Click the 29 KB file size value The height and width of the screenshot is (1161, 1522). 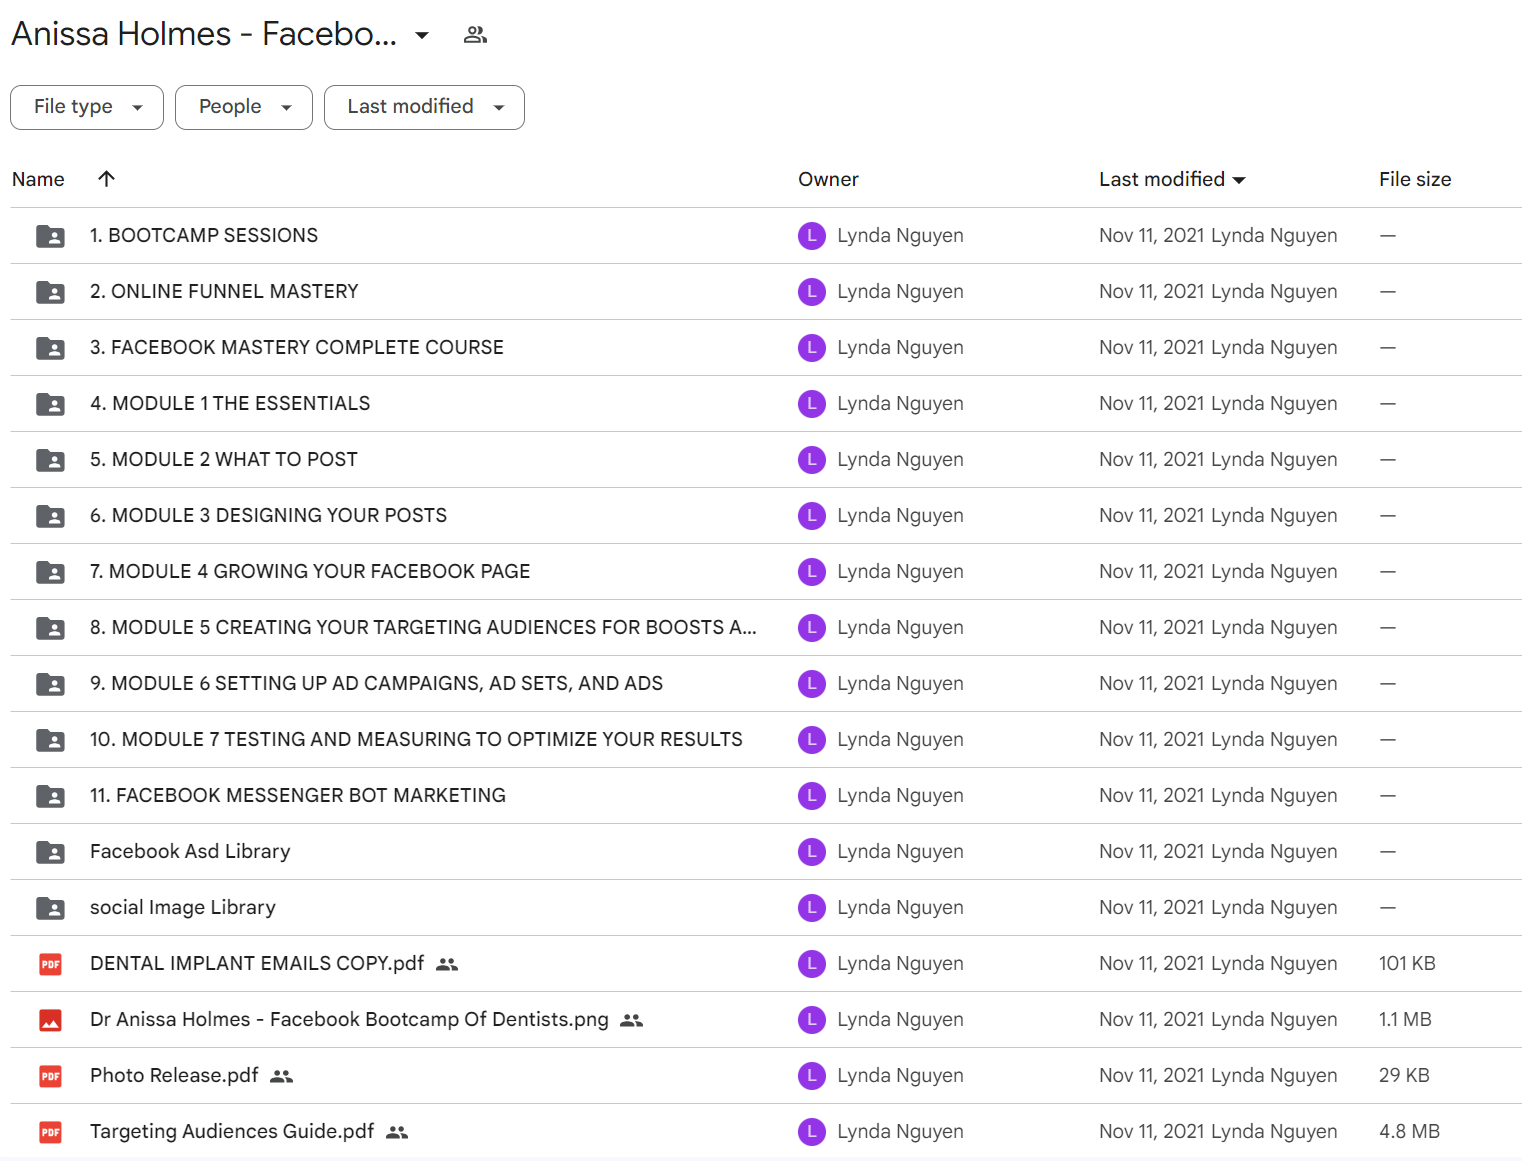1404,1075
